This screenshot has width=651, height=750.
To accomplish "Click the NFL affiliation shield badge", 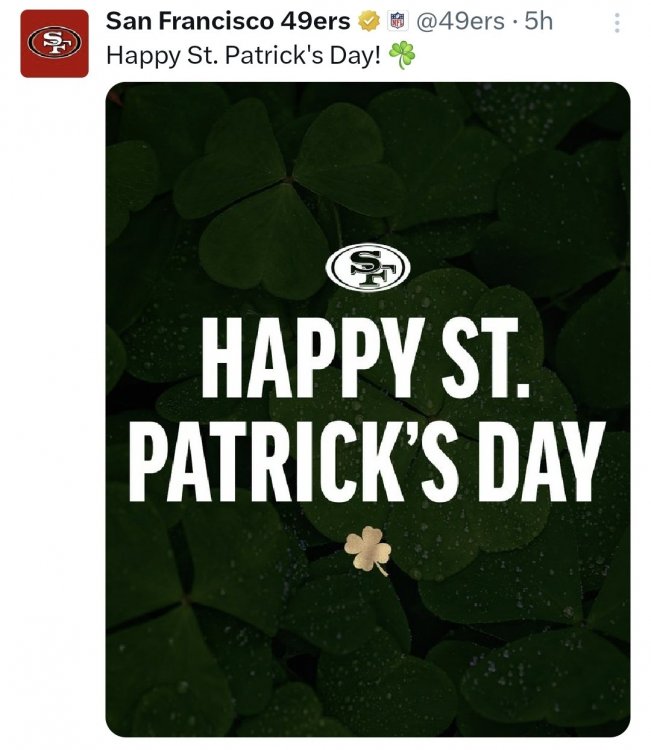I will click(397, 21).
